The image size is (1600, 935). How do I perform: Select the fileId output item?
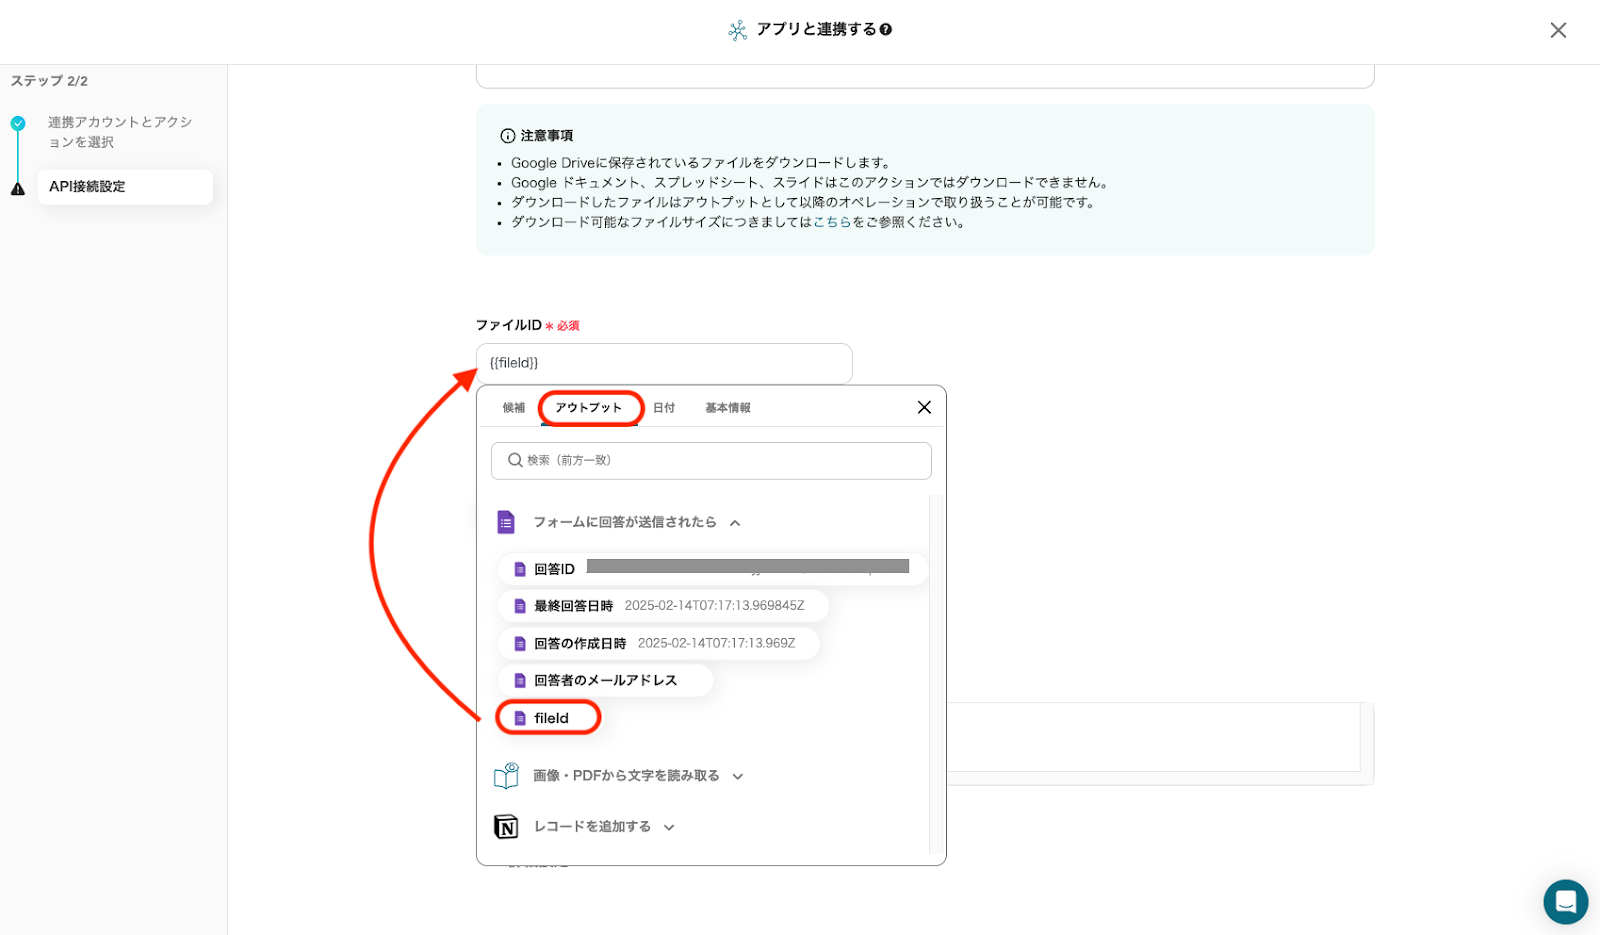click(x=549, y=718)
